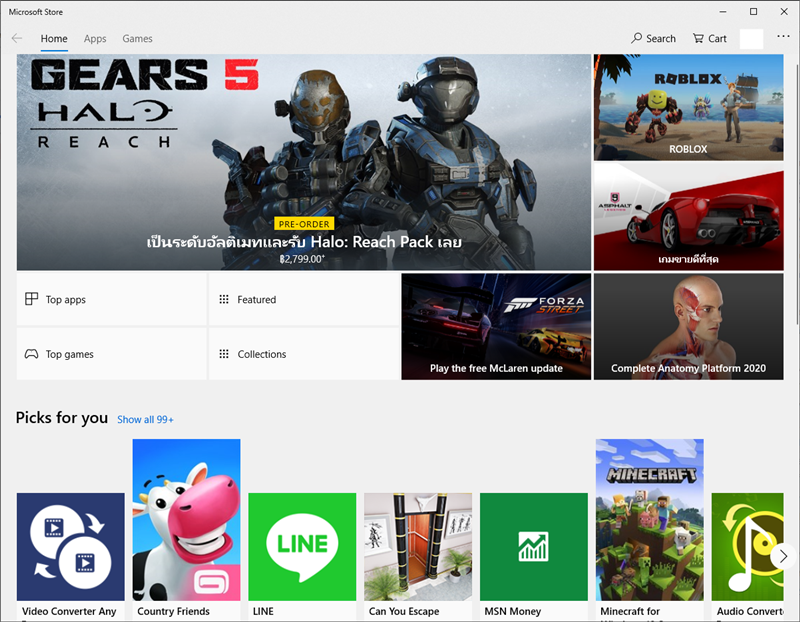The image size is (800, 622).
Task: Open the LINE app icon
Action: 302,546
